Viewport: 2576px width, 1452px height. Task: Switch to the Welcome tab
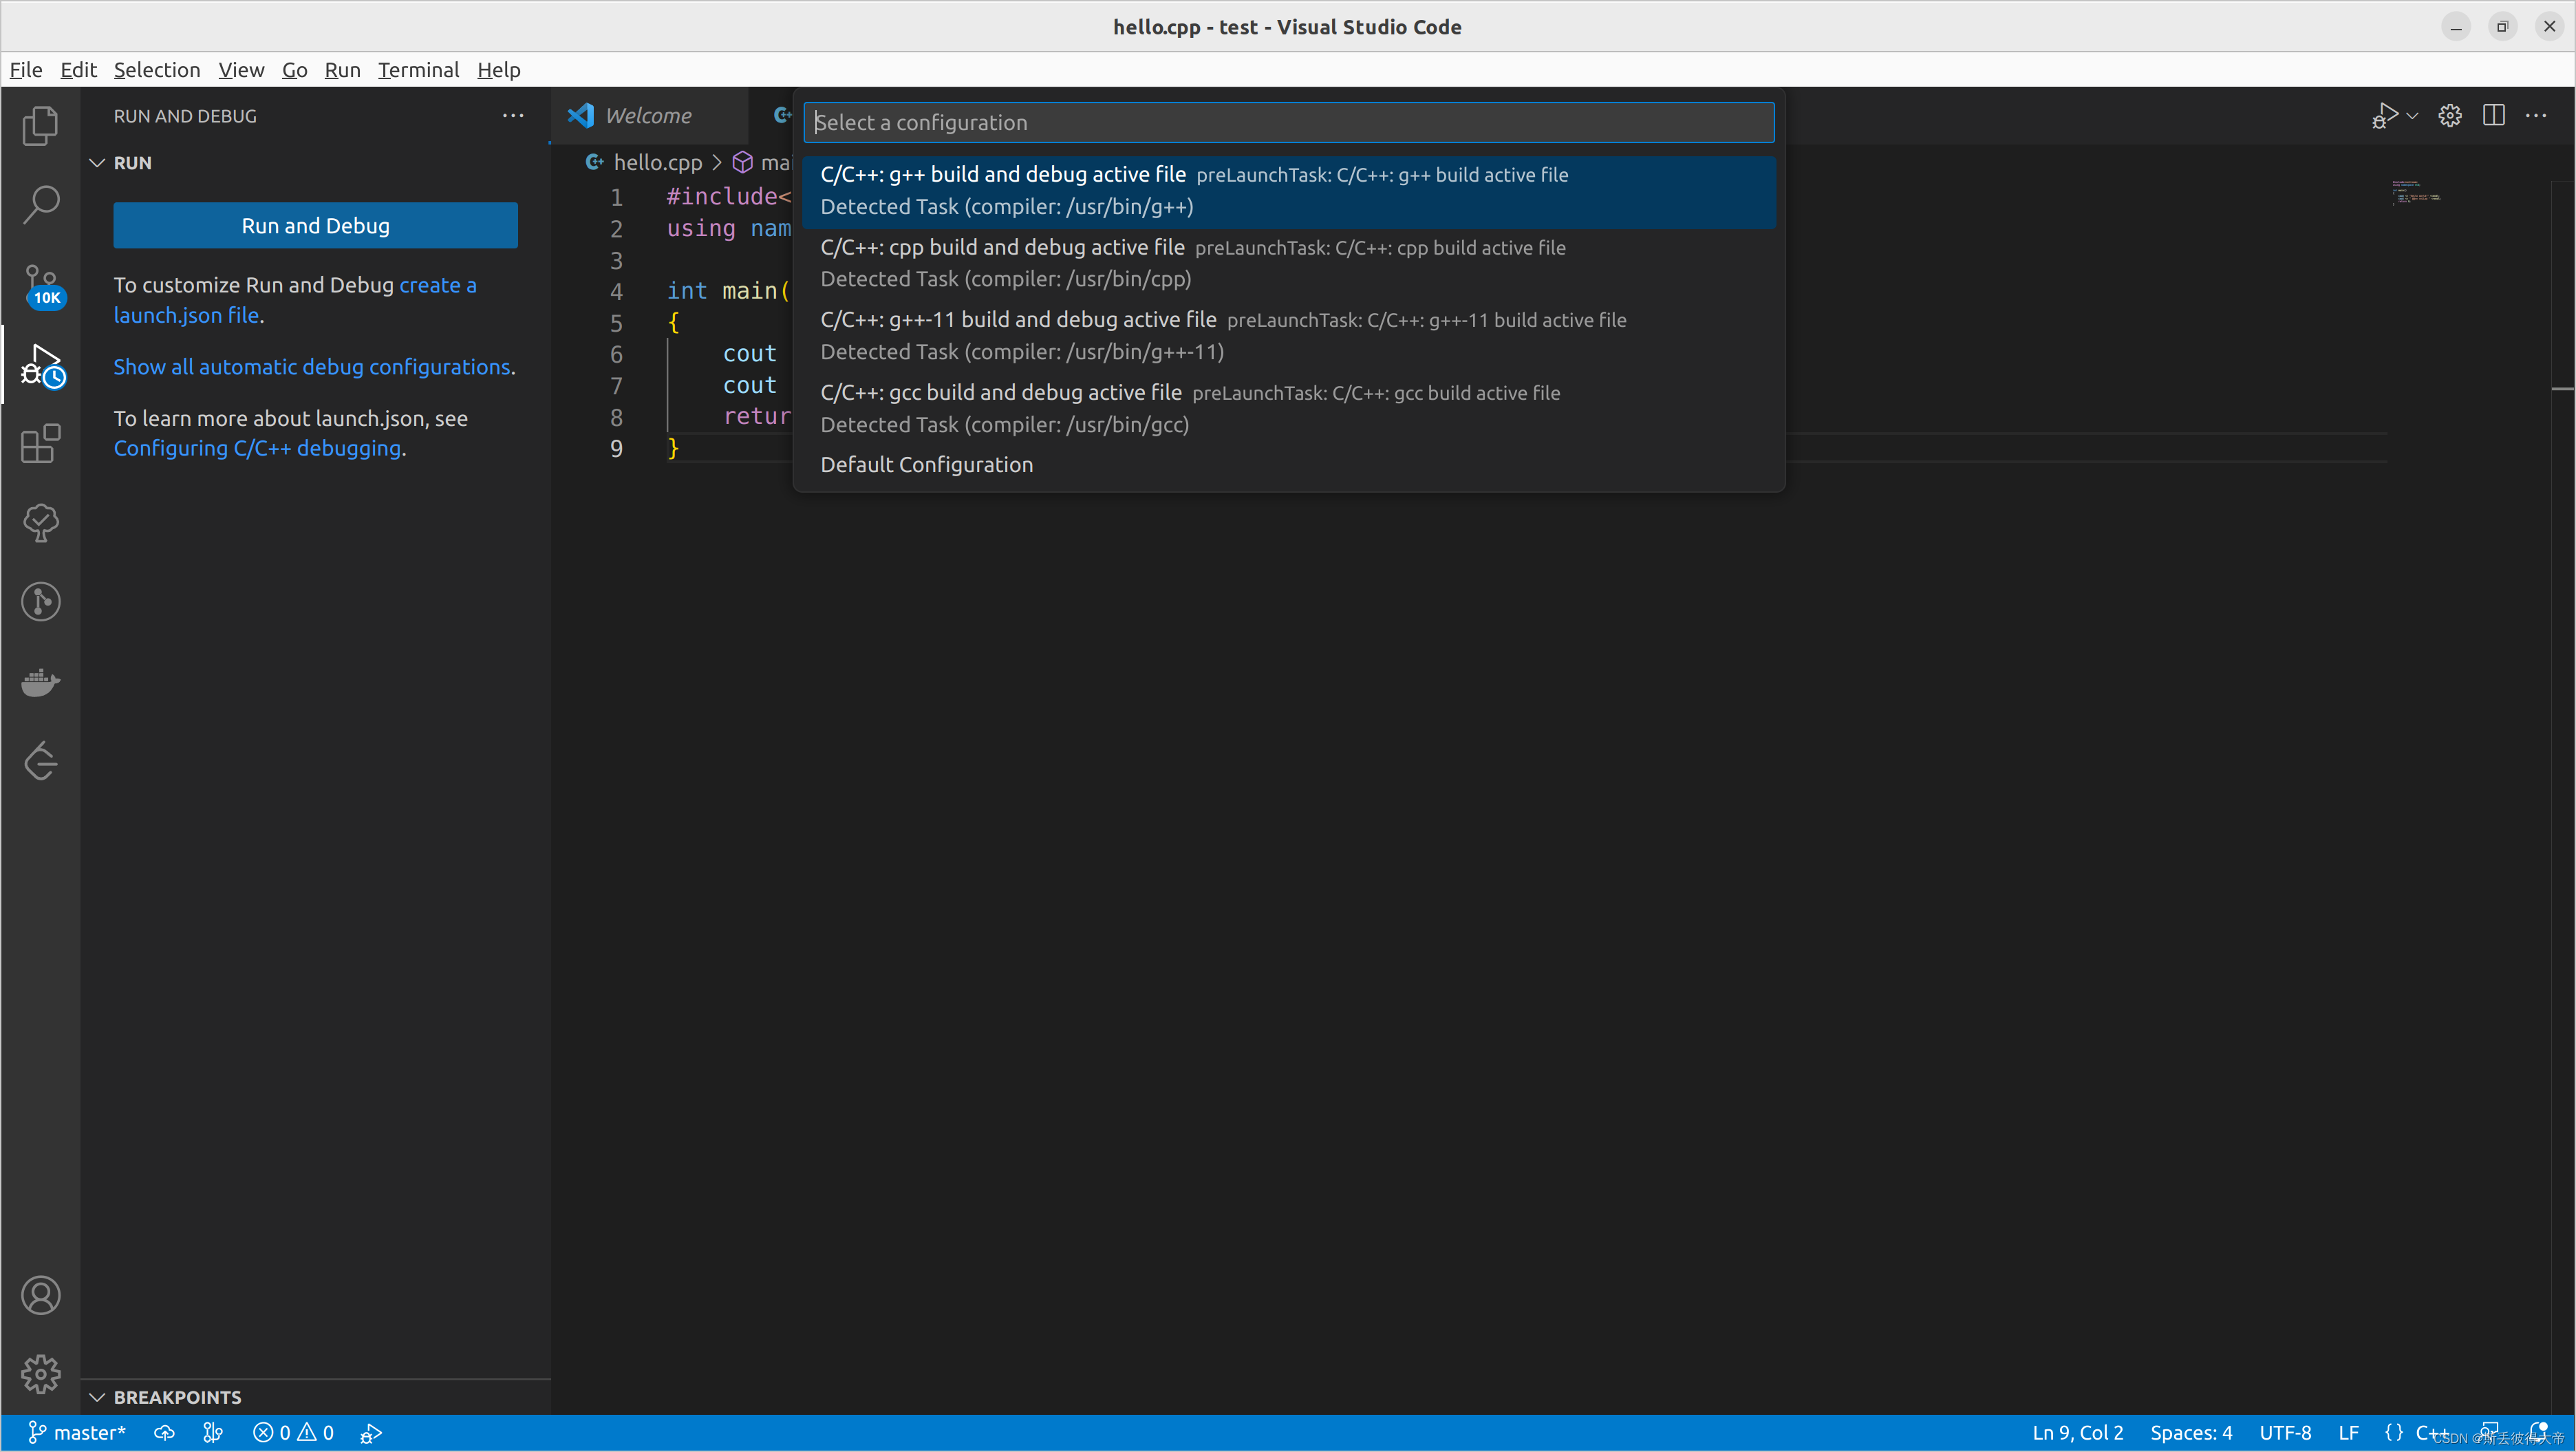(x=648, y=116)
